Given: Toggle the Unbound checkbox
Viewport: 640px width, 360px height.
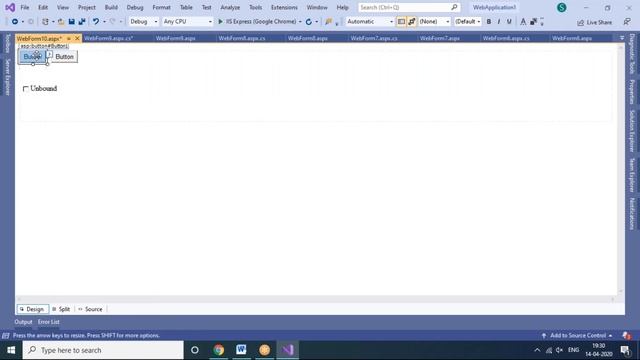Looking at the screenshot, I should [x=26, y=89].
